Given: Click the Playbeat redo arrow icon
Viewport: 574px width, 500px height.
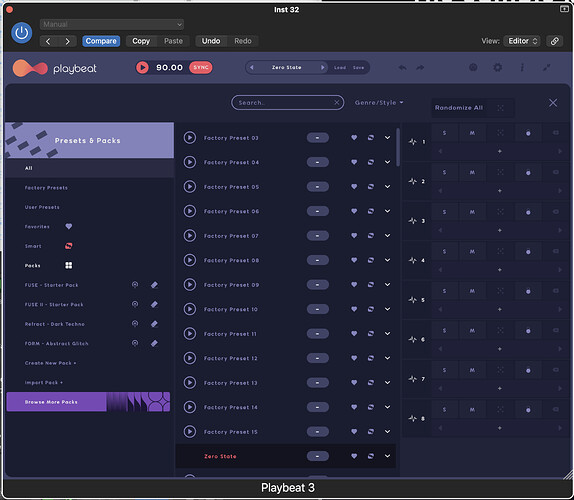Looking at the screenshot, I should [x=420, y=67].
